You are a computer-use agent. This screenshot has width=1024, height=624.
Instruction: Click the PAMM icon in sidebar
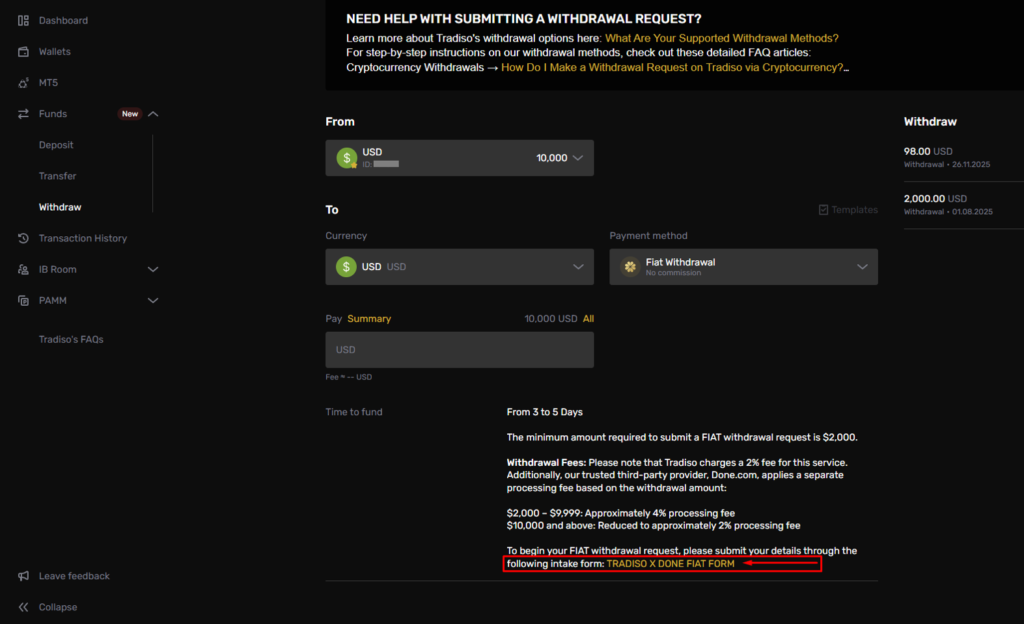click(23, 301)
